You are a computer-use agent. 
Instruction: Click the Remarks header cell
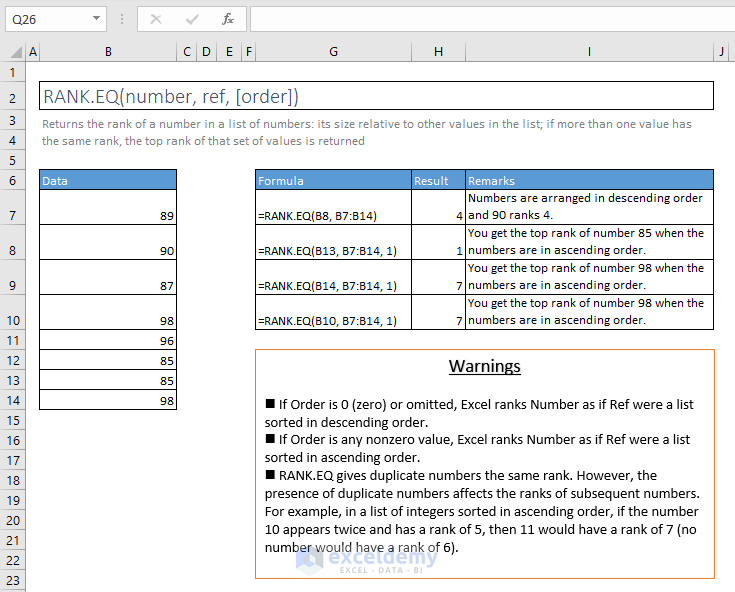click(589, 180)
